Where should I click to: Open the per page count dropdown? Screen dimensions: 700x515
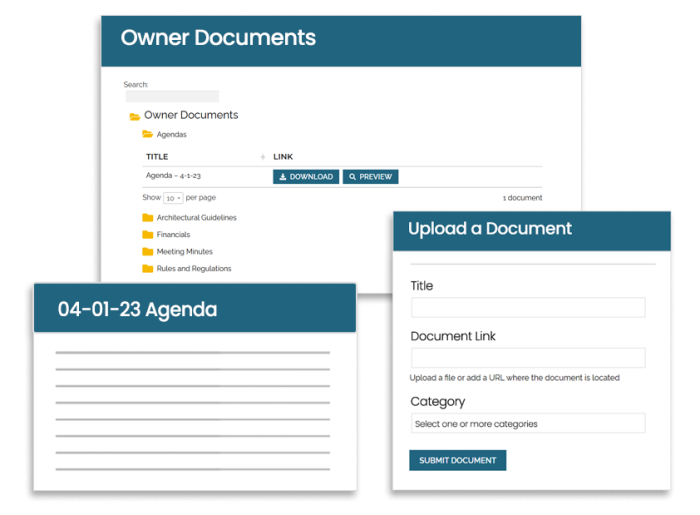pos(173,198)
